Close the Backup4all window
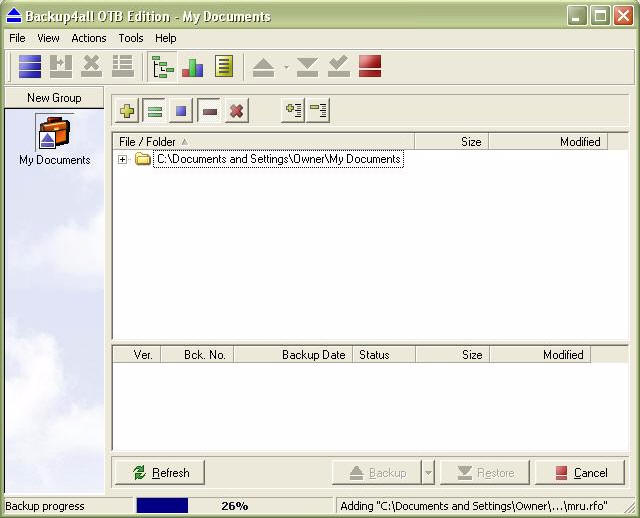The image size is (640, 518). pos(623,16)
